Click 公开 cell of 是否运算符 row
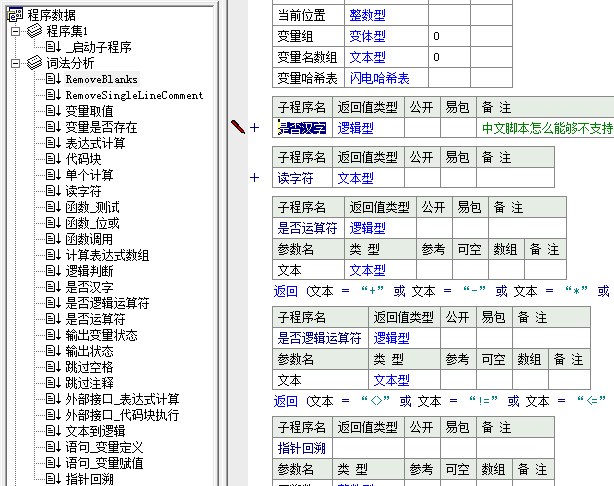The image size is (614, 486). point(434,228)
